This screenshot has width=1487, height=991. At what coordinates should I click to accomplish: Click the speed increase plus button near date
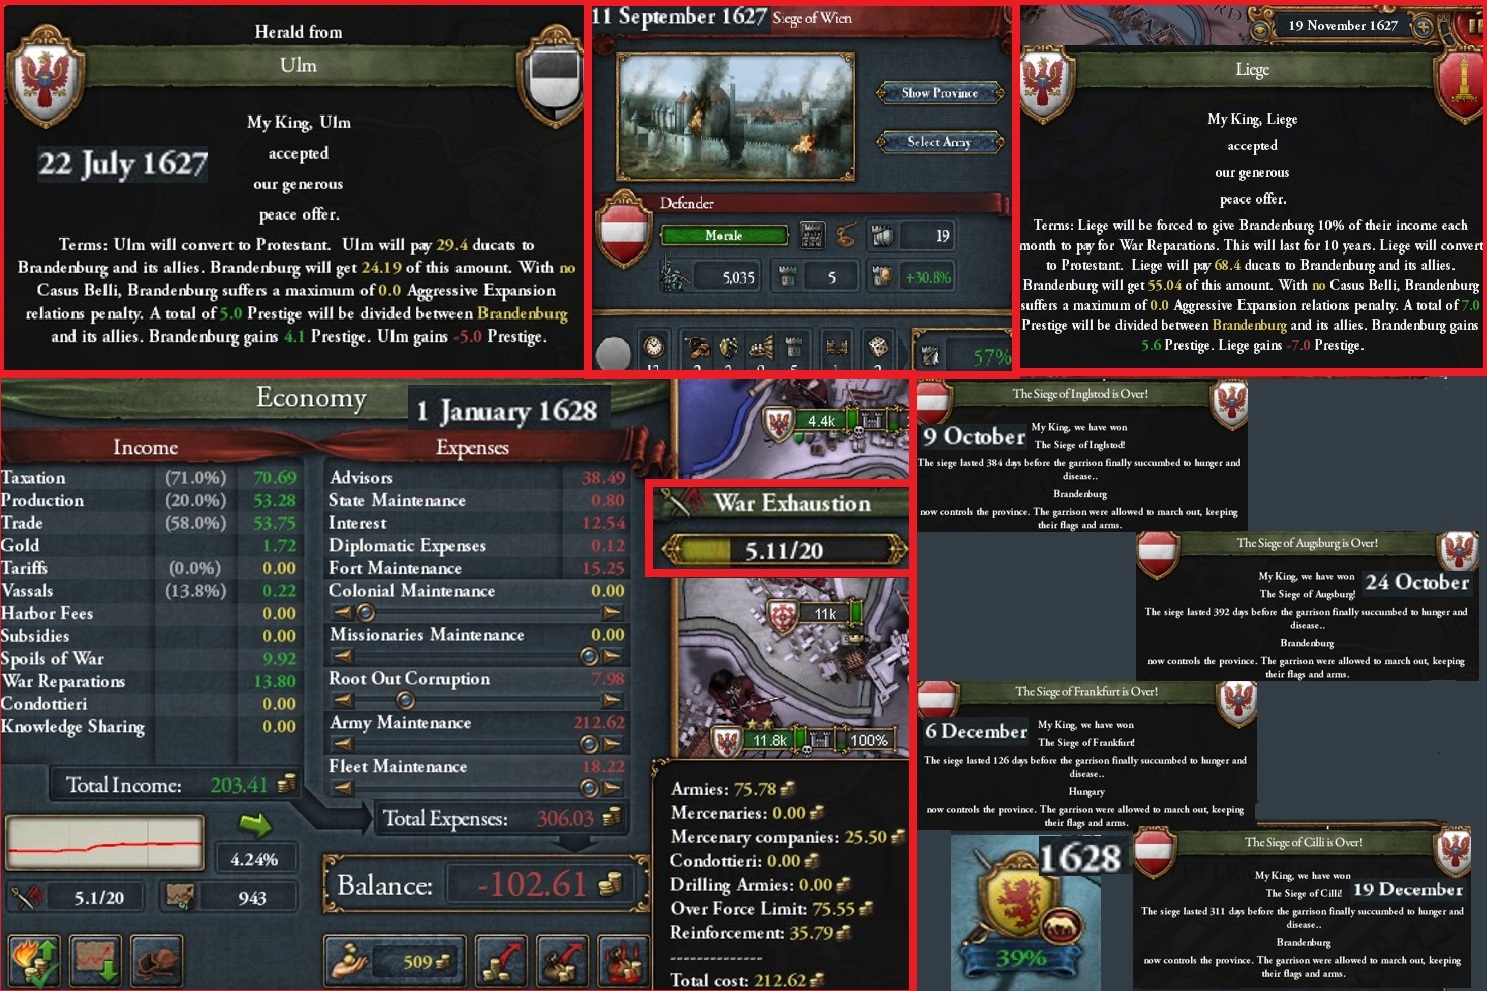coord(1423,26)
